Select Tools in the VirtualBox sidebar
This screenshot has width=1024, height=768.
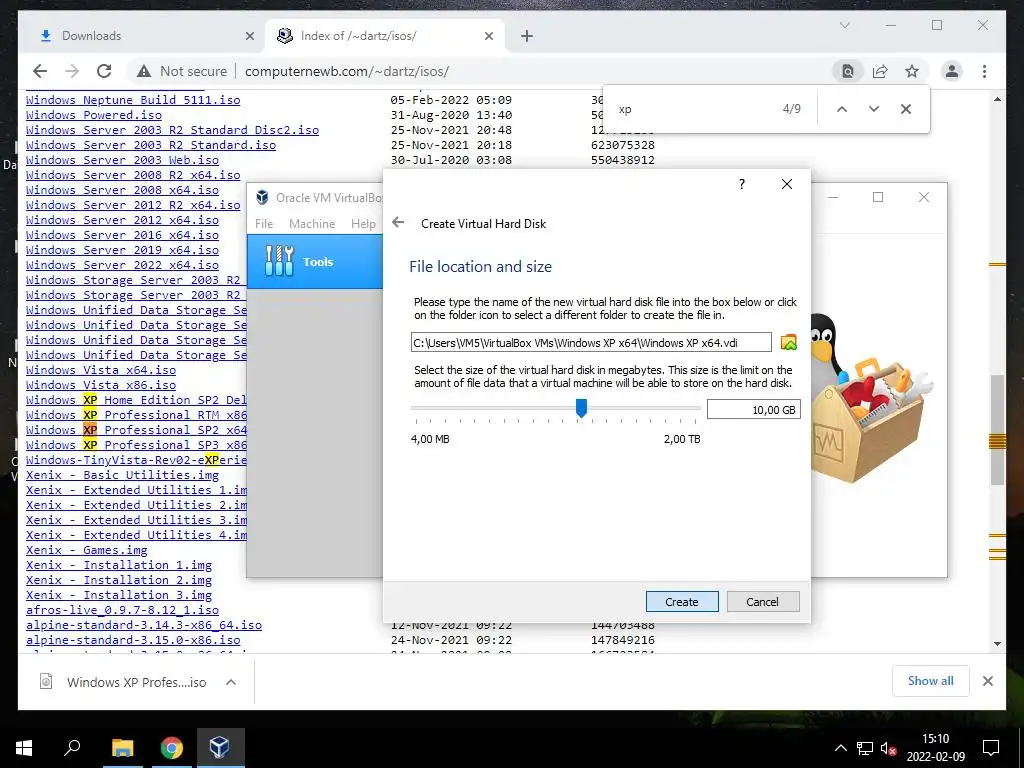(x=315, y=262)
